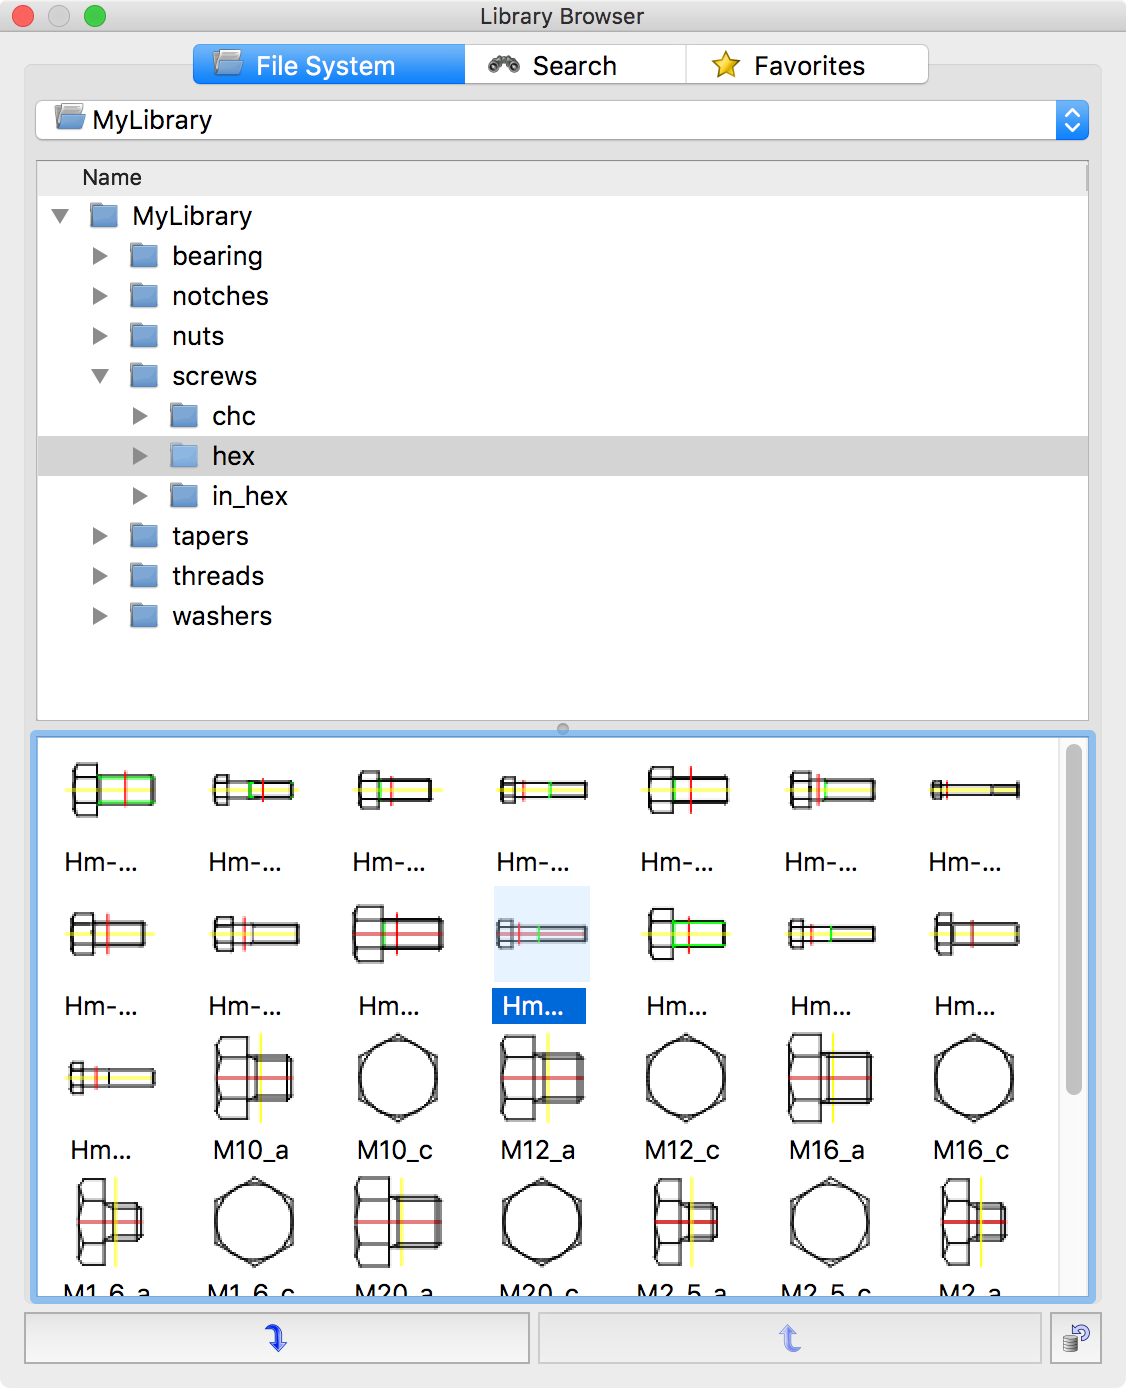Open the MyLibrary location dropdown
The height and width of the screenshot is (1388, 1126).
1071,120
